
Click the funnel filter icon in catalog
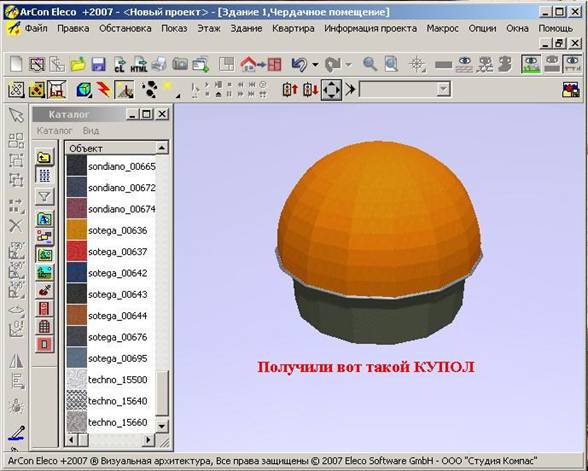[45, 196]
